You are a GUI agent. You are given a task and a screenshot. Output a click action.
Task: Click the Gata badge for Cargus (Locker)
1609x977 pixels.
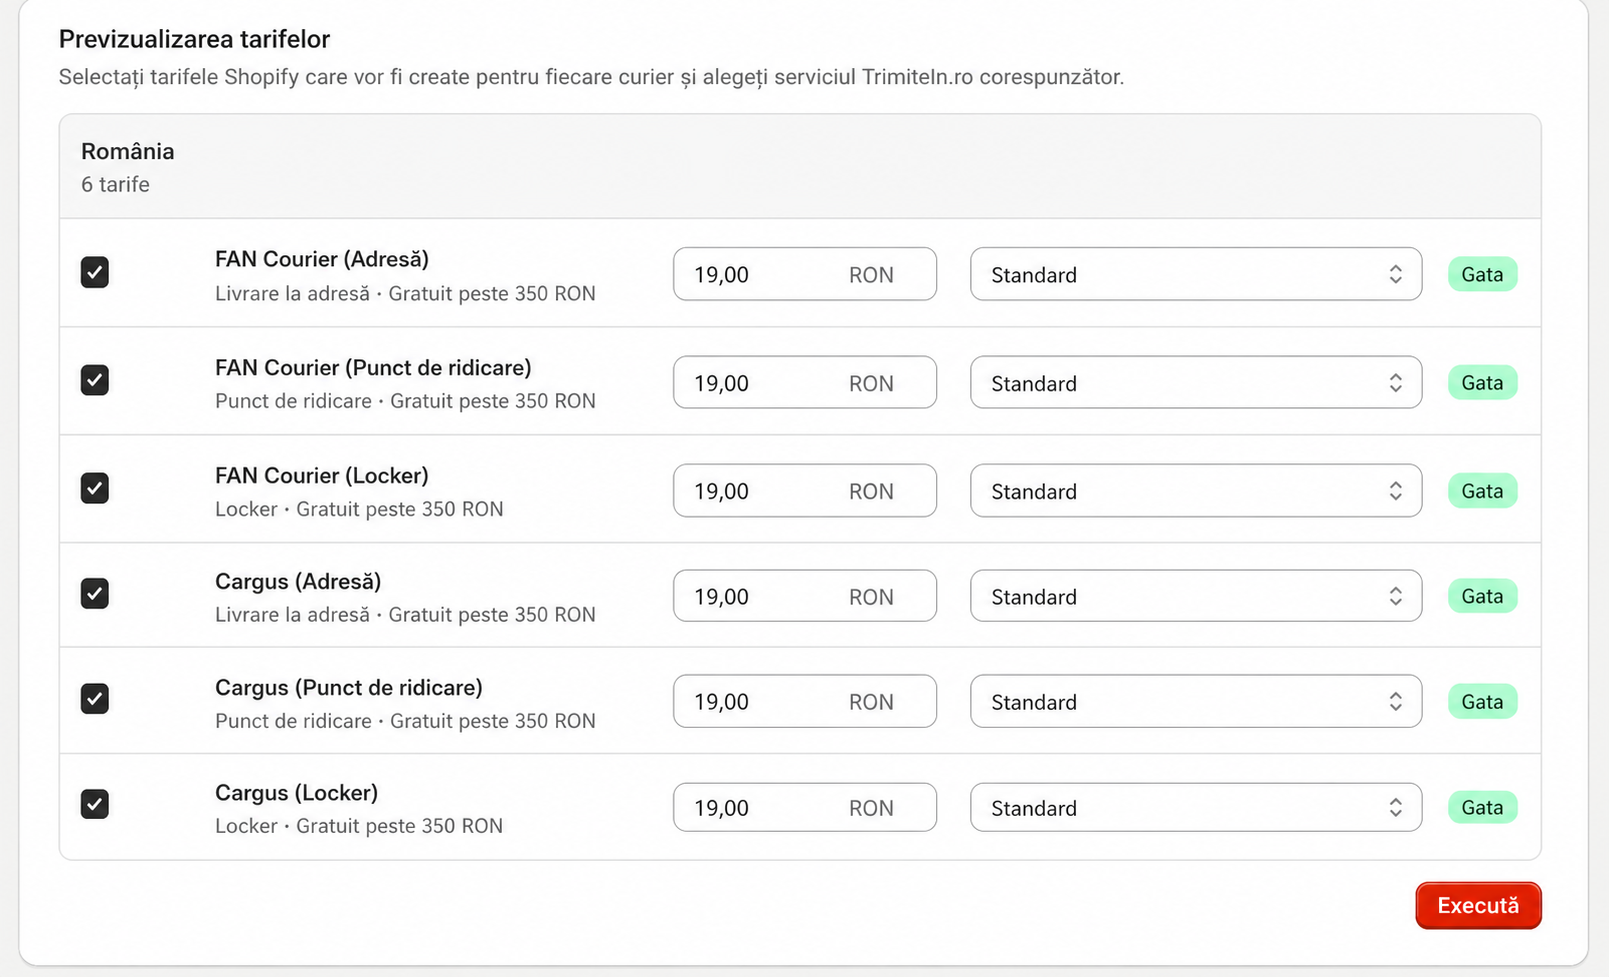click(x=1482, y=807)
